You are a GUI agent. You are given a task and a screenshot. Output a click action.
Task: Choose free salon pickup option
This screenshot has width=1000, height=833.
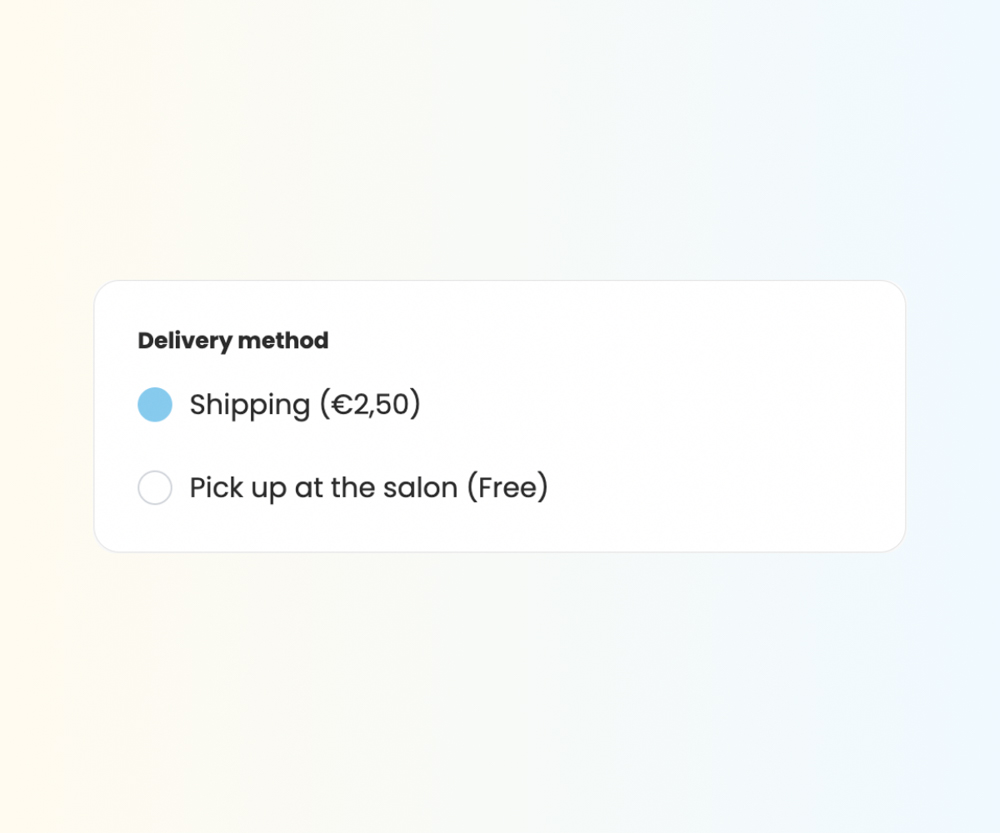coord(155,488)
